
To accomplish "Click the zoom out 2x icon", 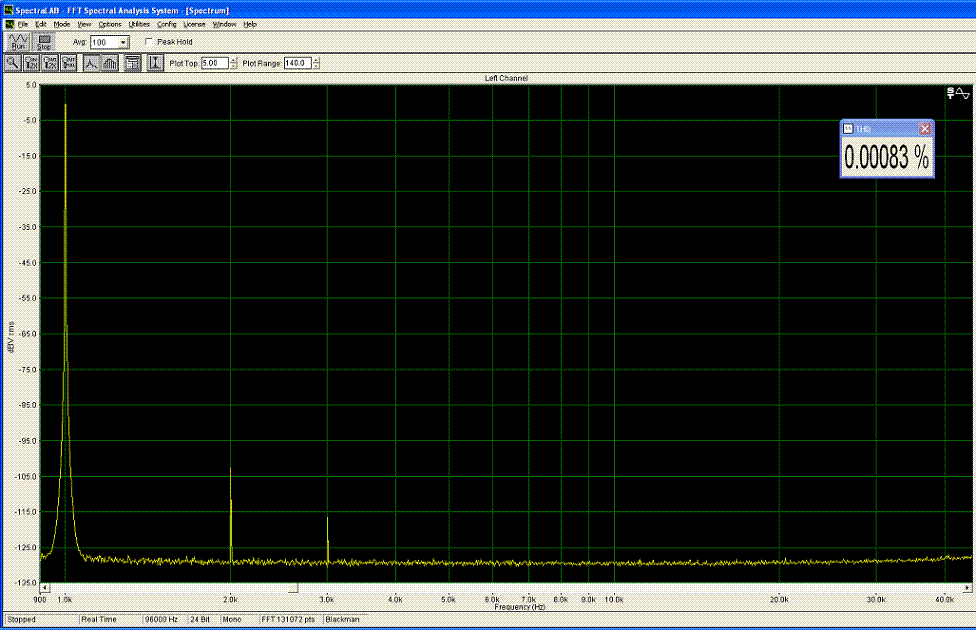I will click(50, 63).
